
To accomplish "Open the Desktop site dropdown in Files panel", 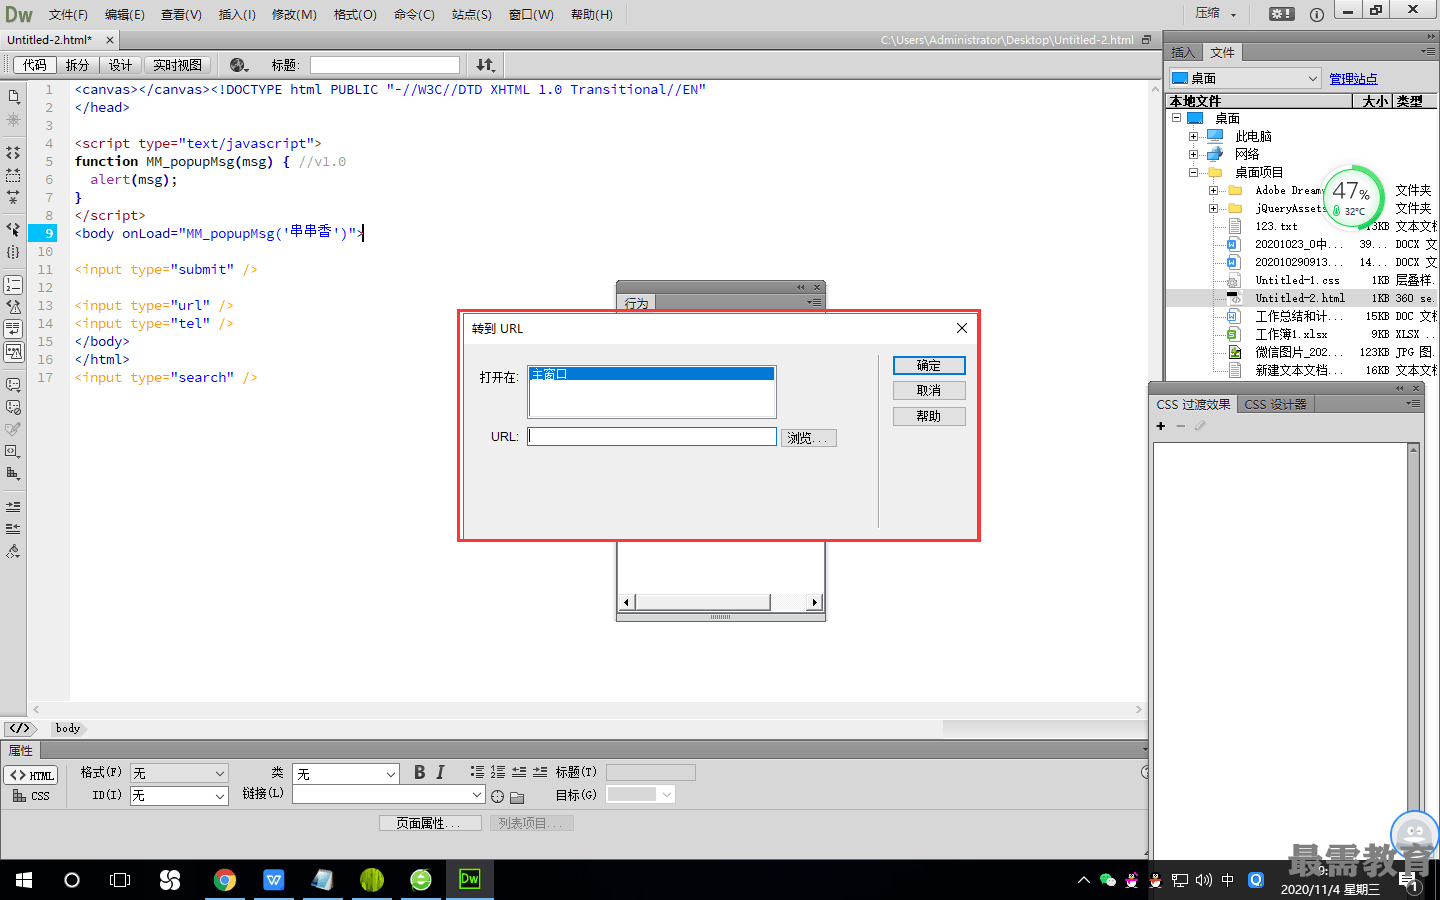I will [x=1245, y=78].
